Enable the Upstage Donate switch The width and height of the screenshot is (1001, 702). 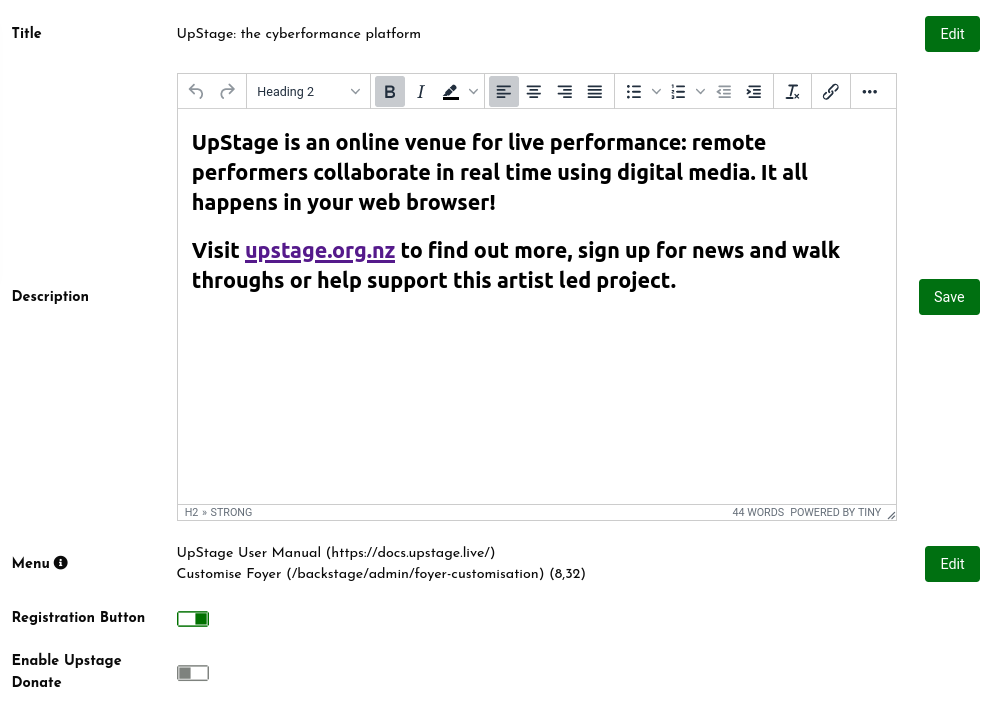(x=193, y=673)
